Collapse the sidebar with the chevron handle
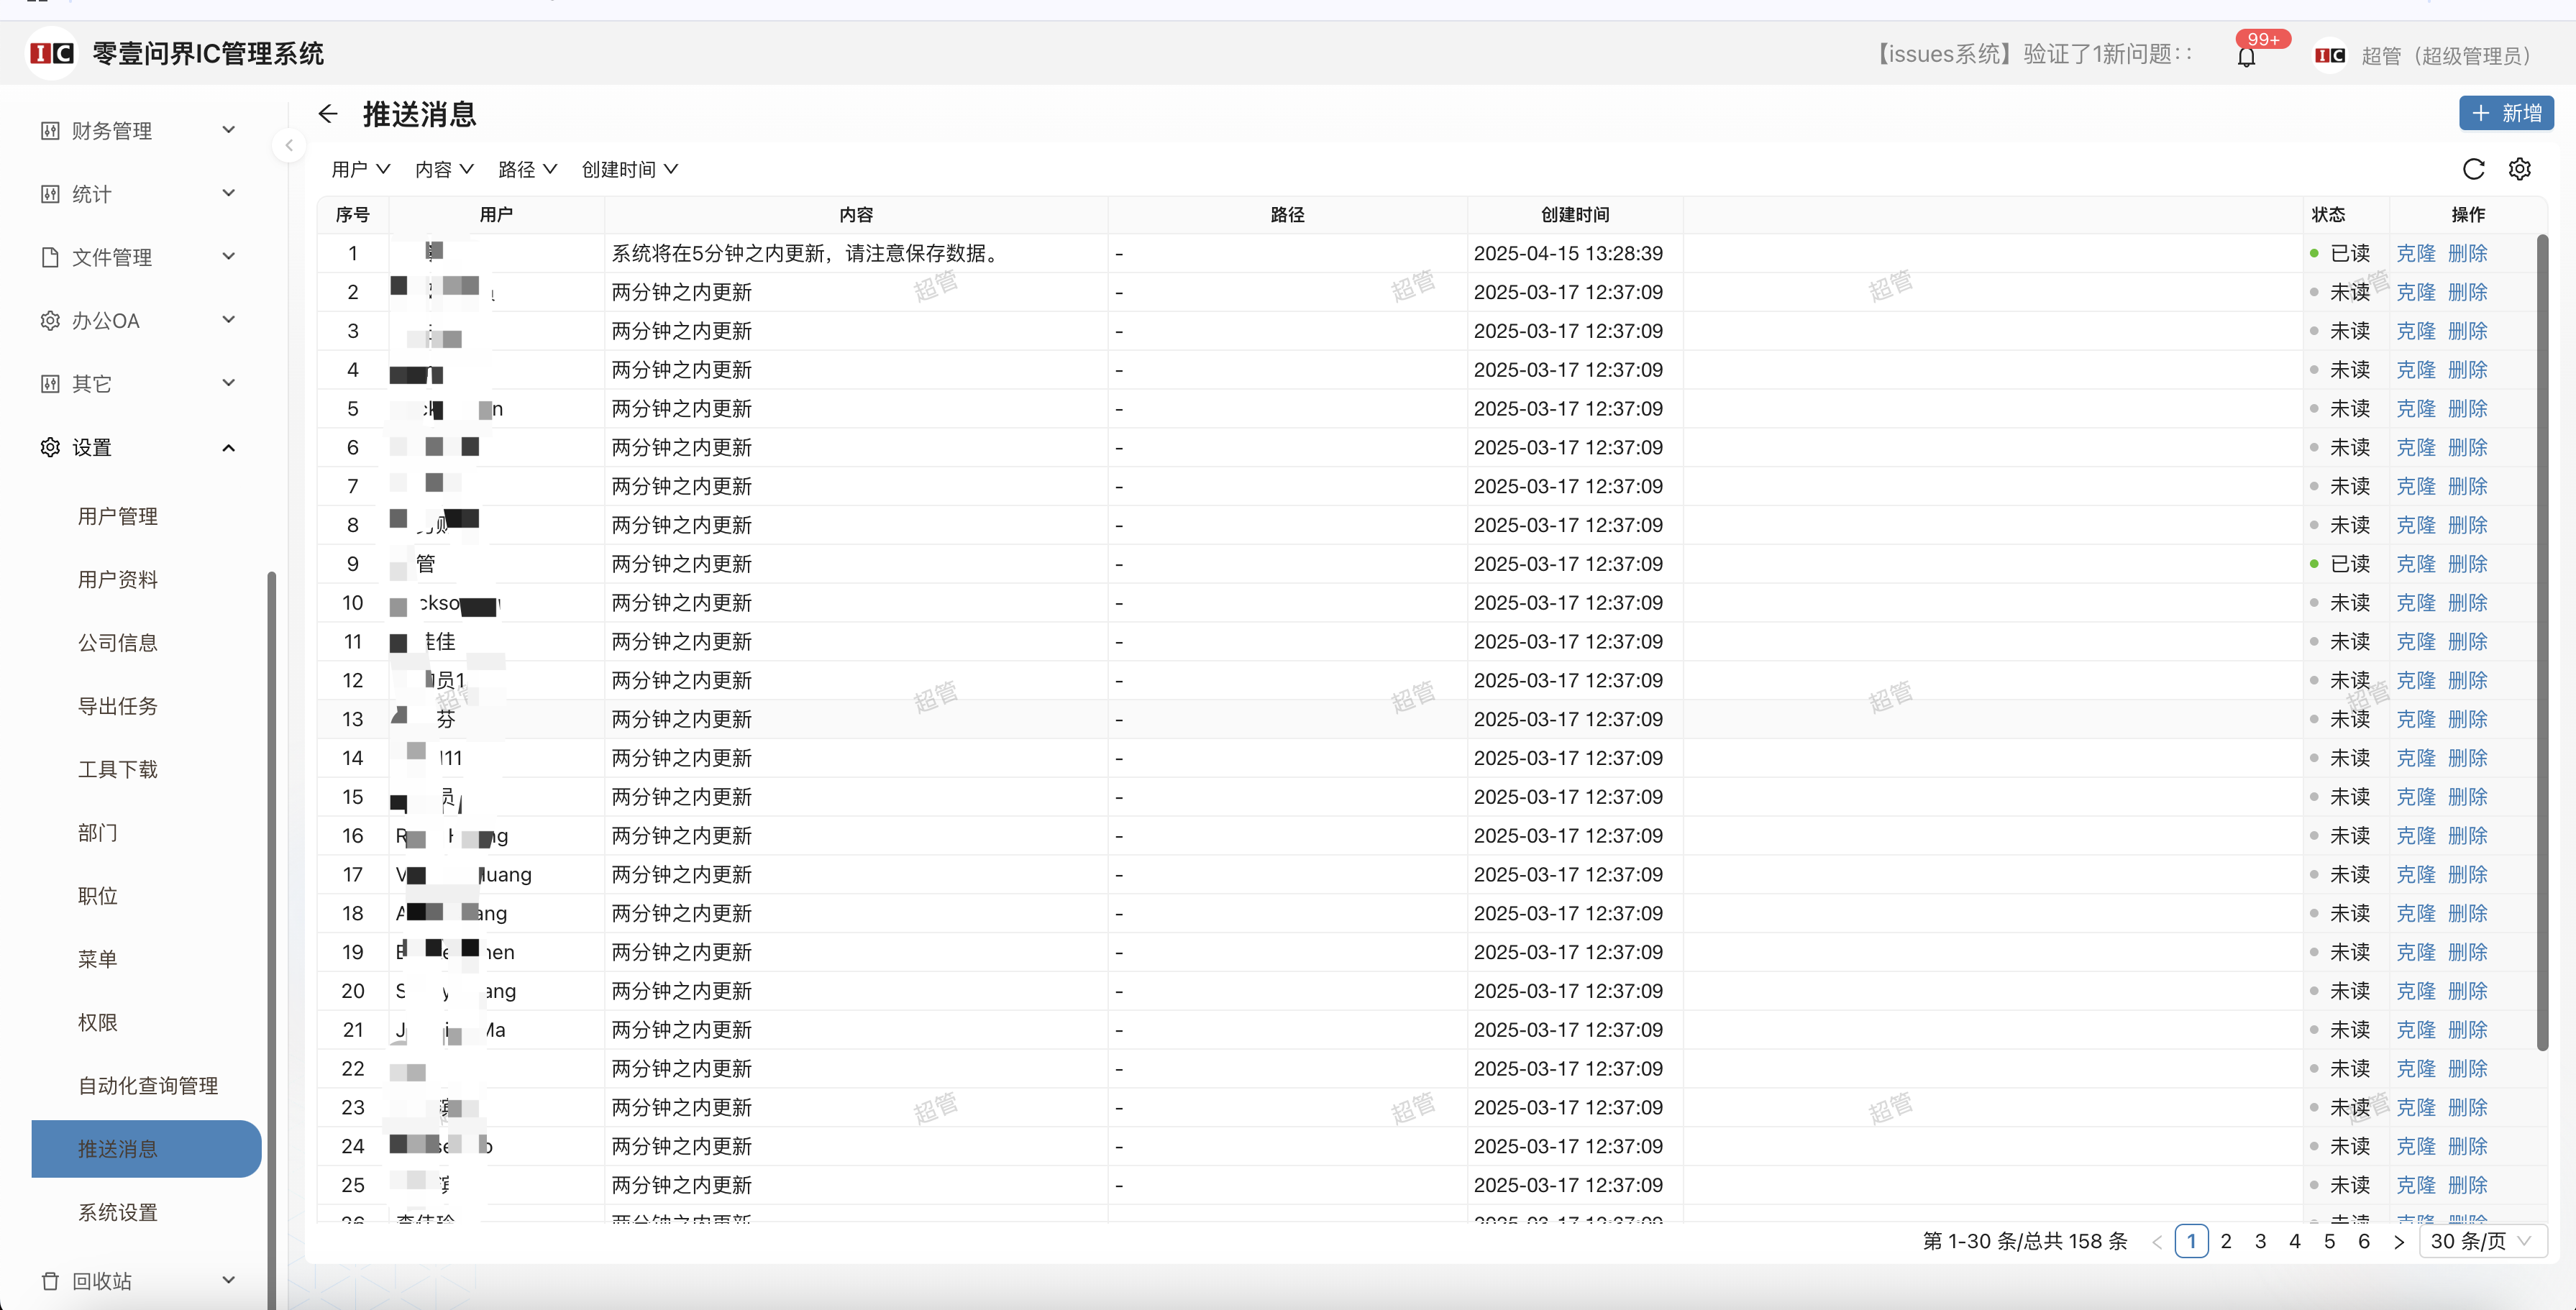 (x=289, y=146)
